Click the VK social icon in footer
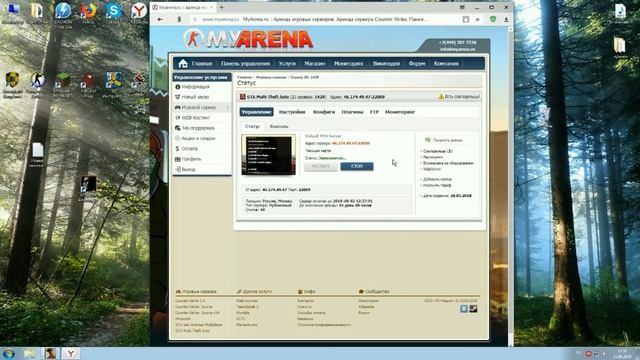The height and width of the screenshot is (360, 640). point(464,309)
